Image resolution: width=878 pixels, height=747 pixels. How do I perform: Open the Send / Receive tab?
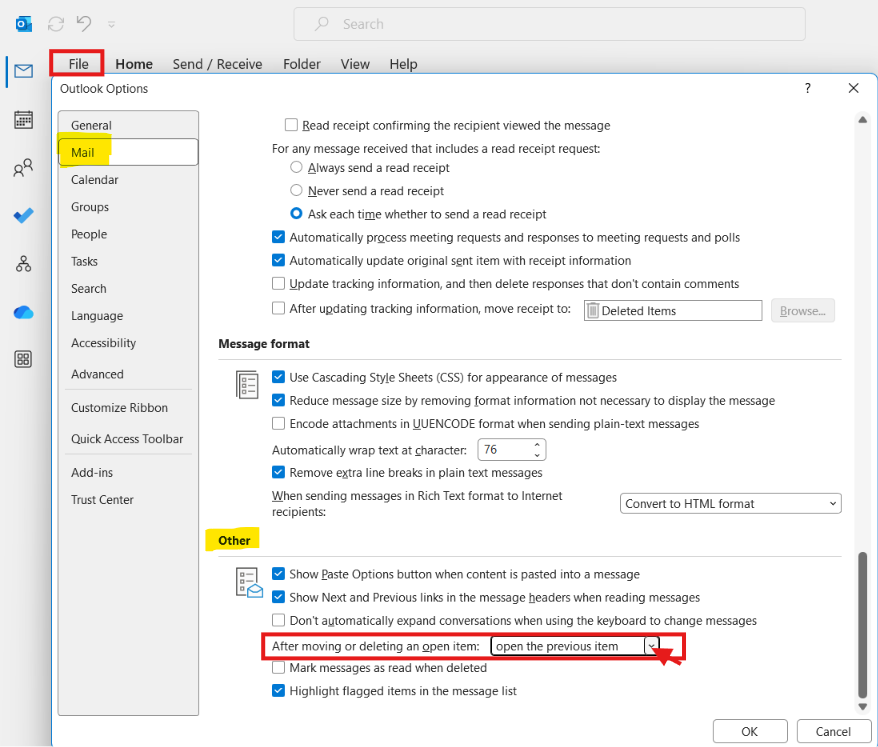(217, 64)
